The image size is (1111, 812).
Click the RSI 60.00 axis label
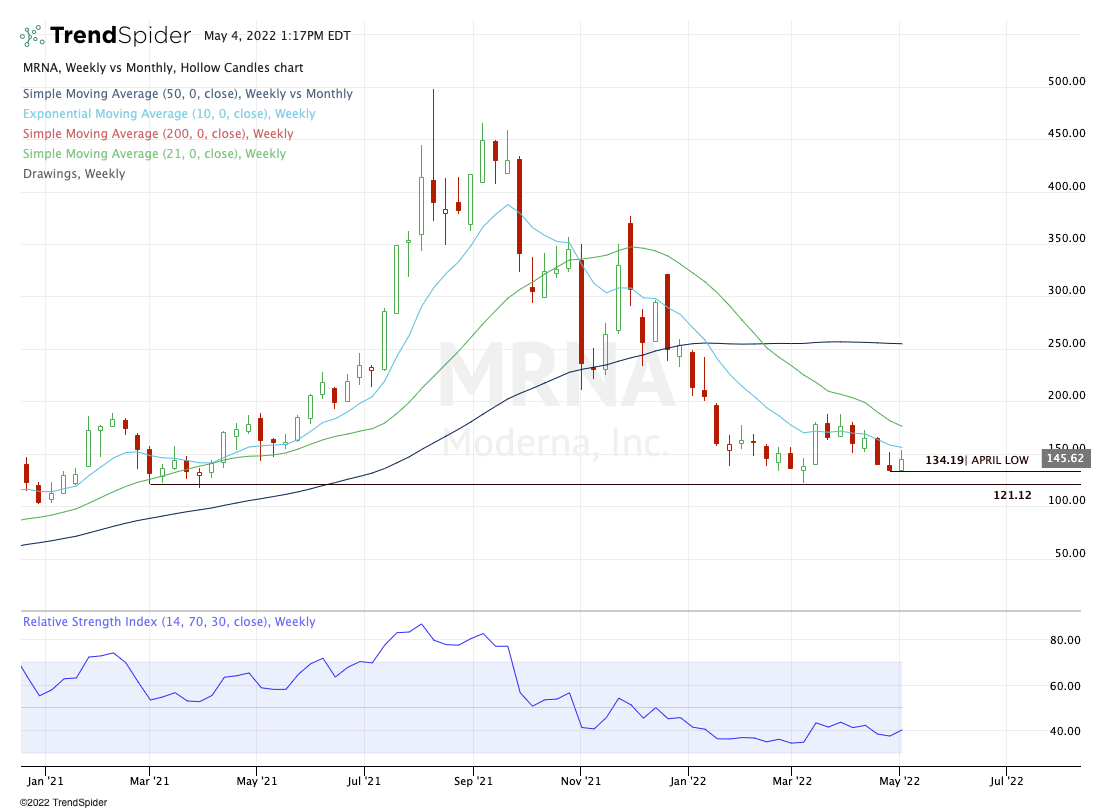click(1065, 686)
